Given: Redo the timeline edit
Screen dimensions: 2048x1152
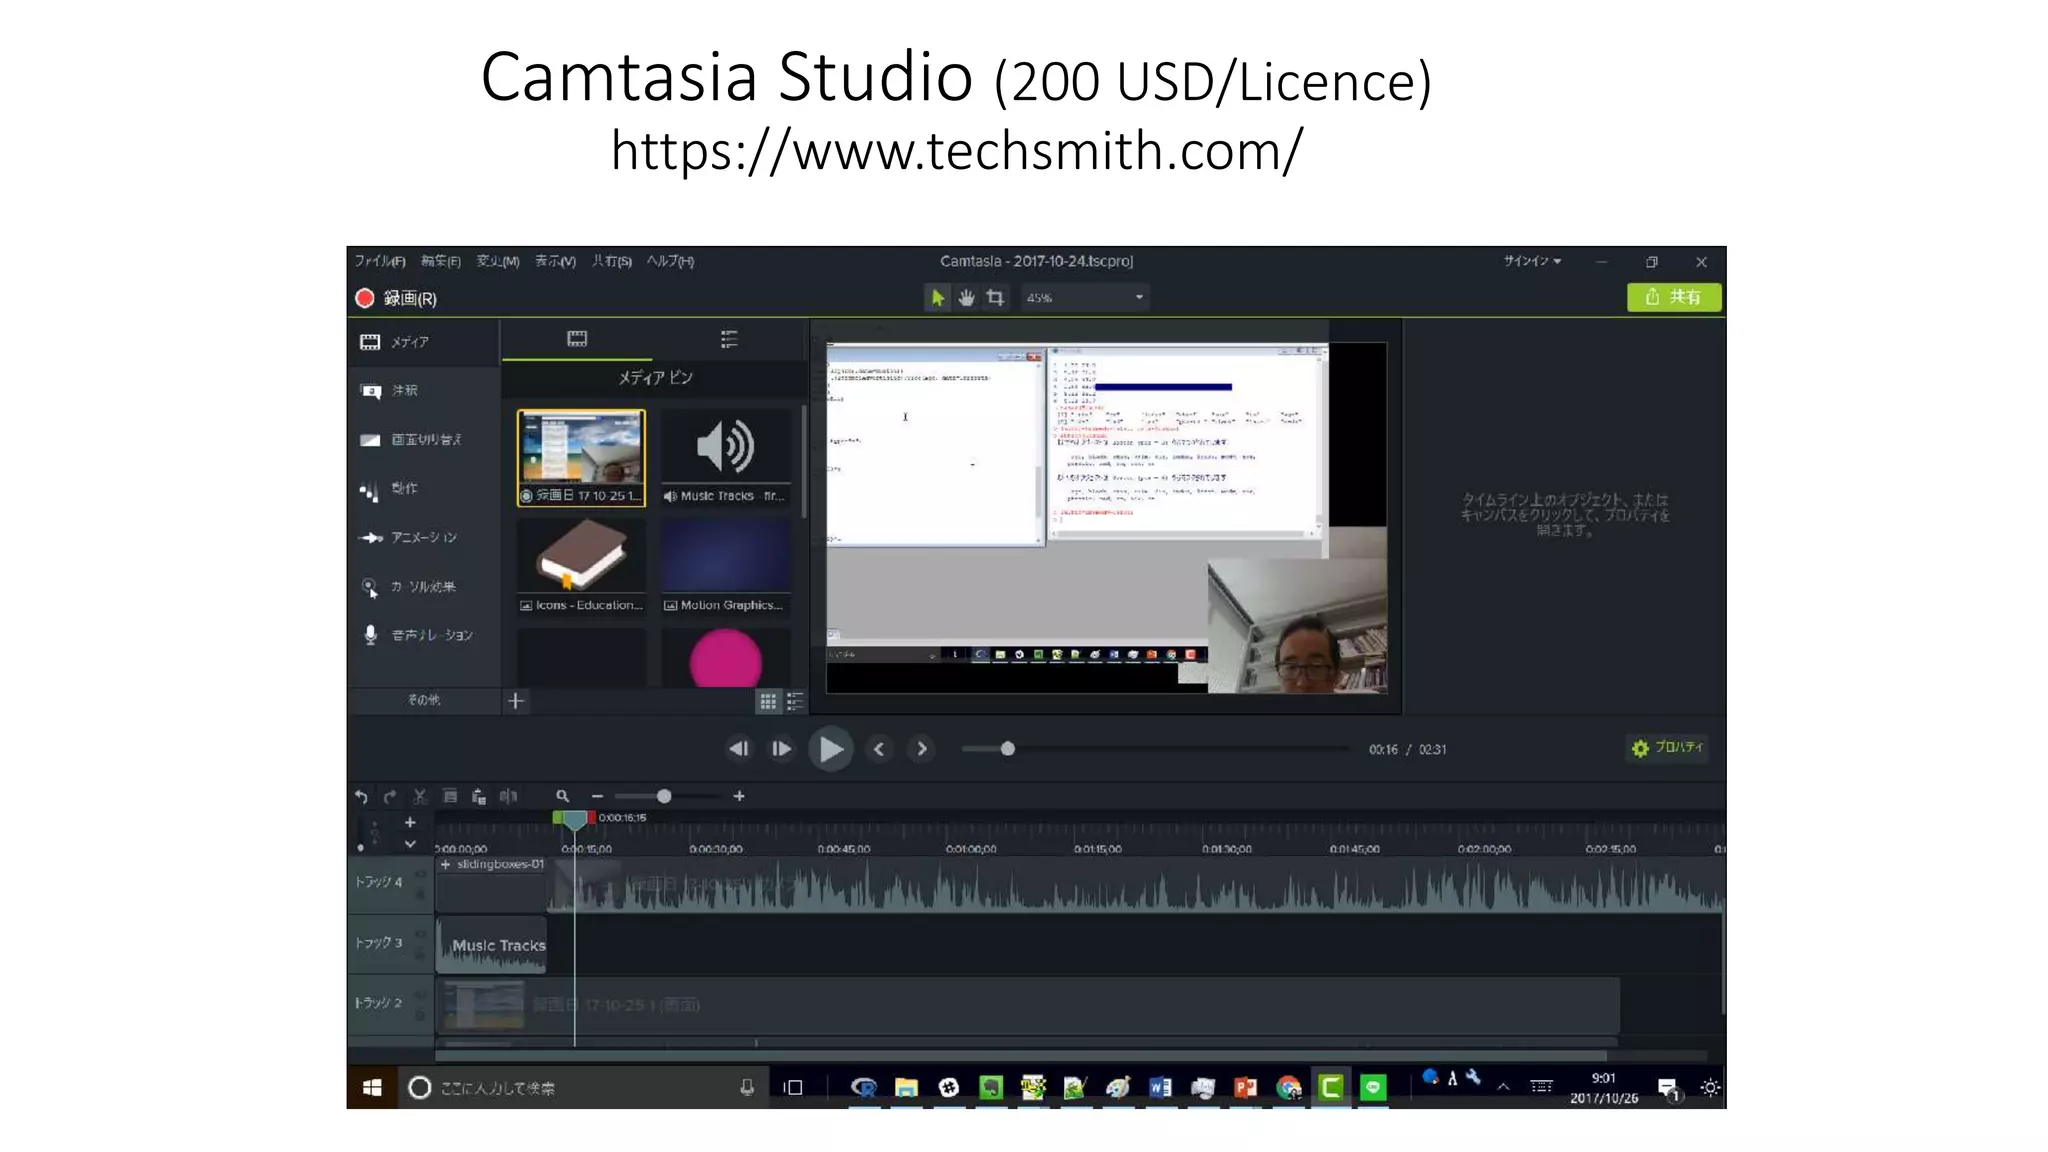Looking at the screenshot, I should [x=390, y=797].
